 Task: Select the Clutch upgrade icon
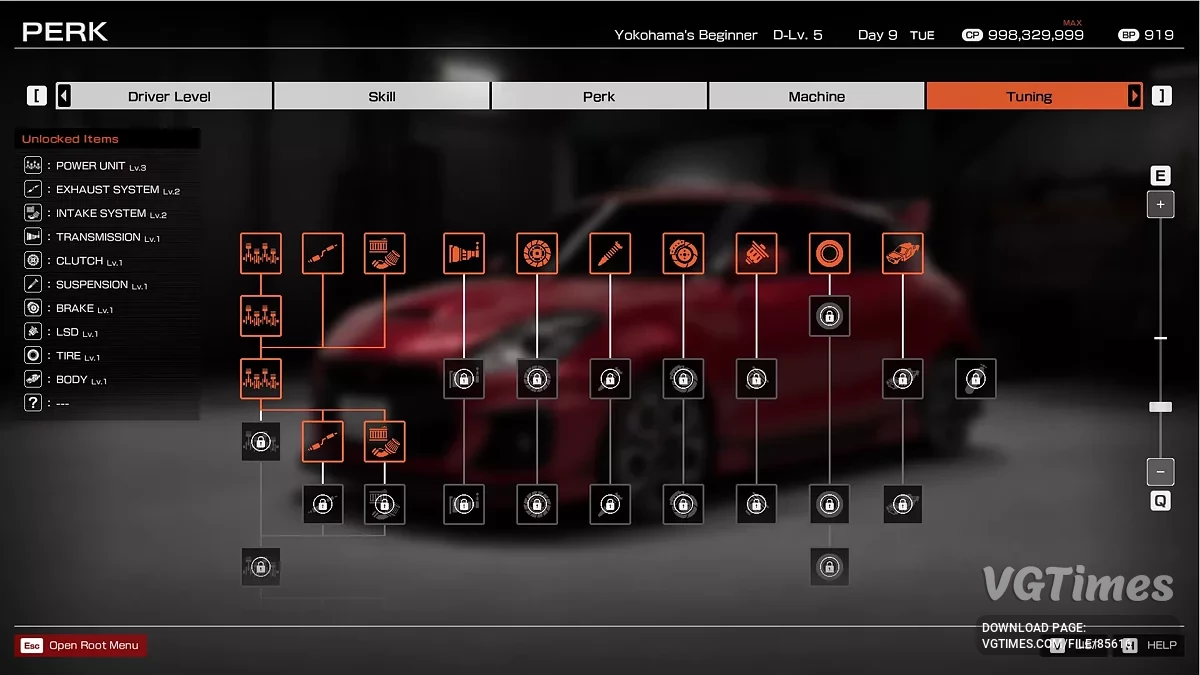tap(537, 253)
